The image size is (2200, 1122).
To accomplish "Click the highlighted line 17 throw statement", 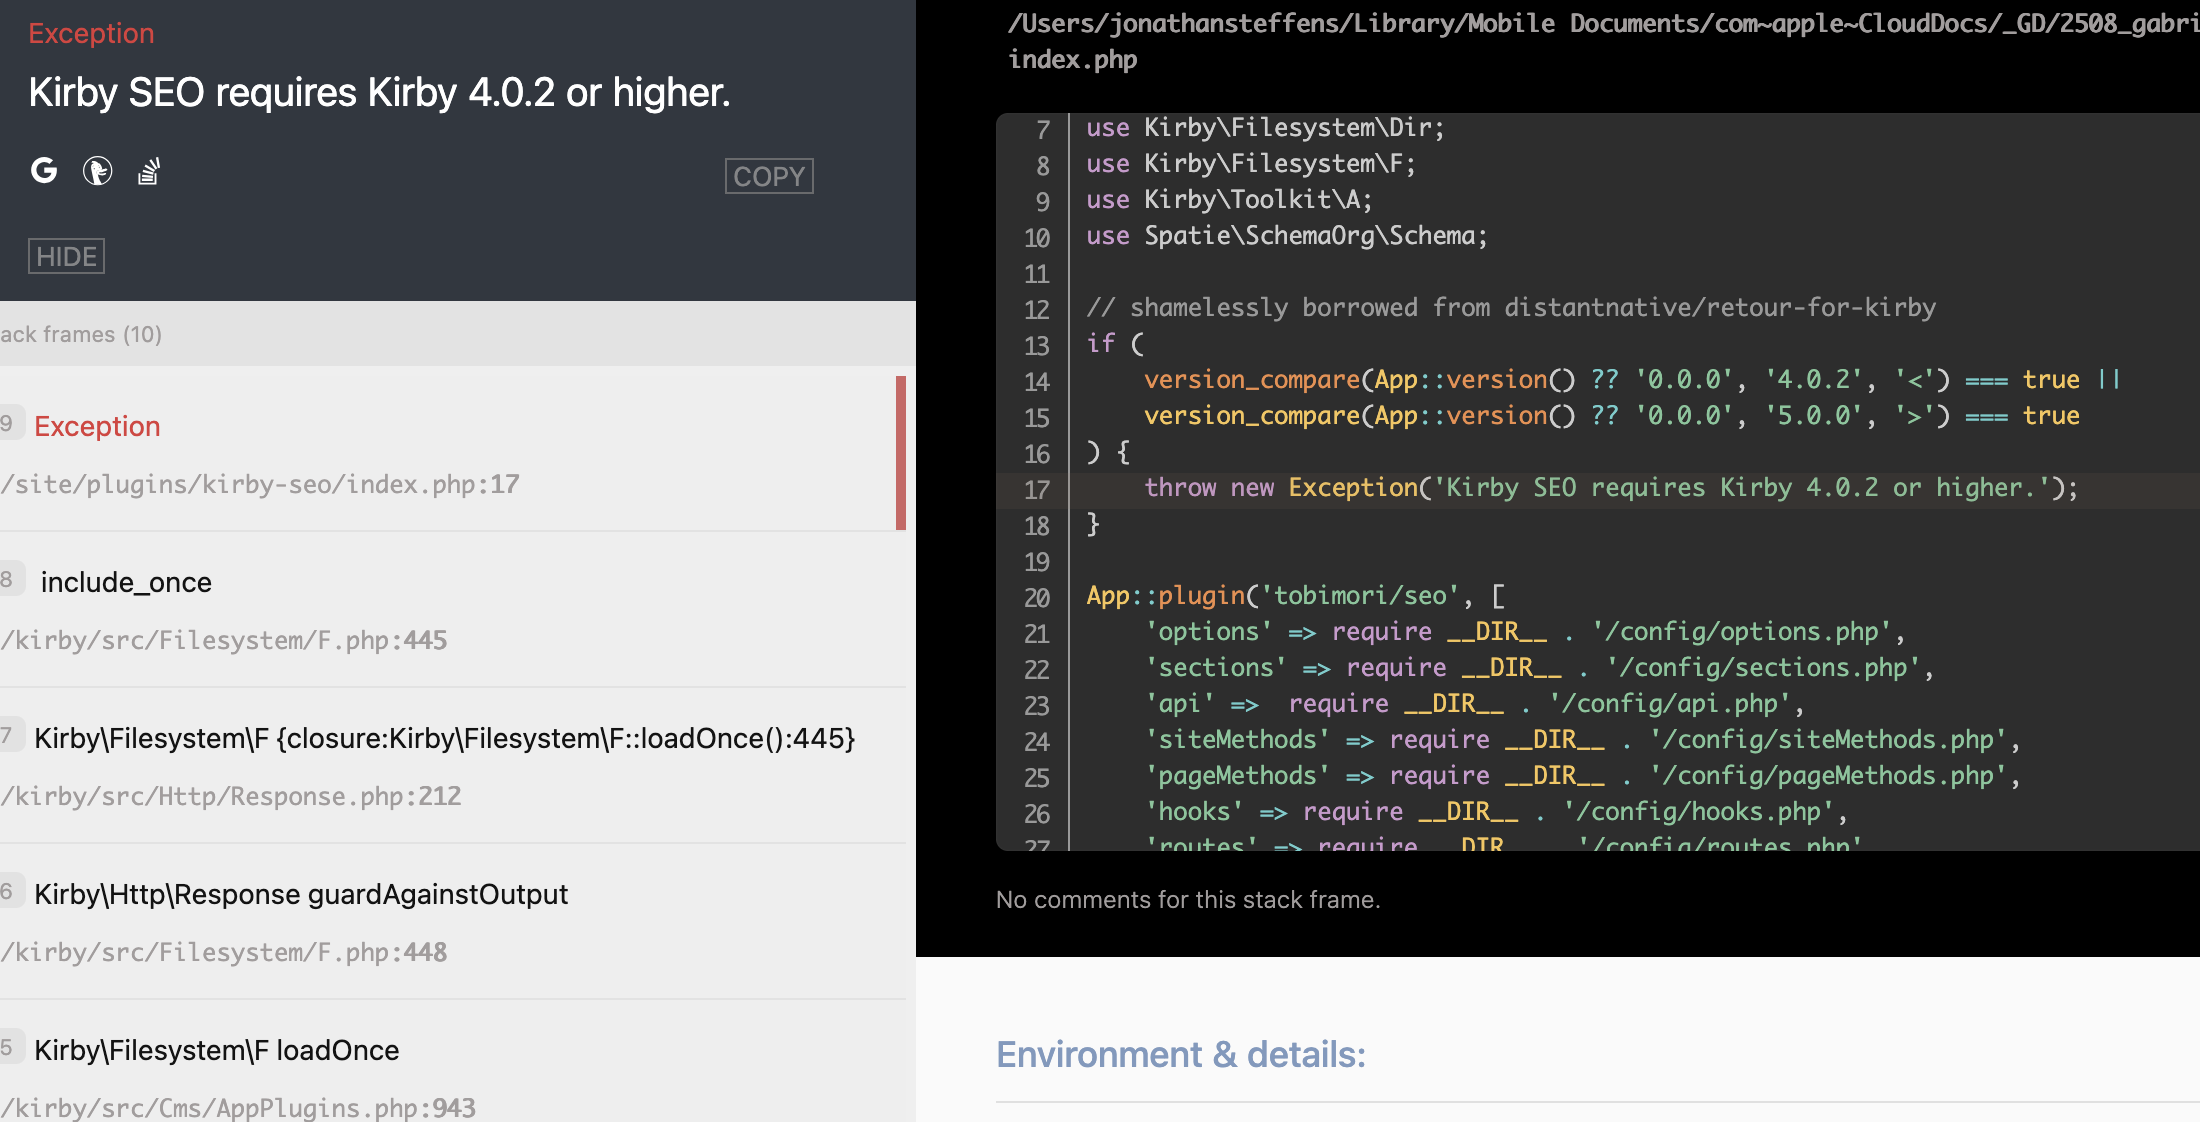I will point(1610,489).
